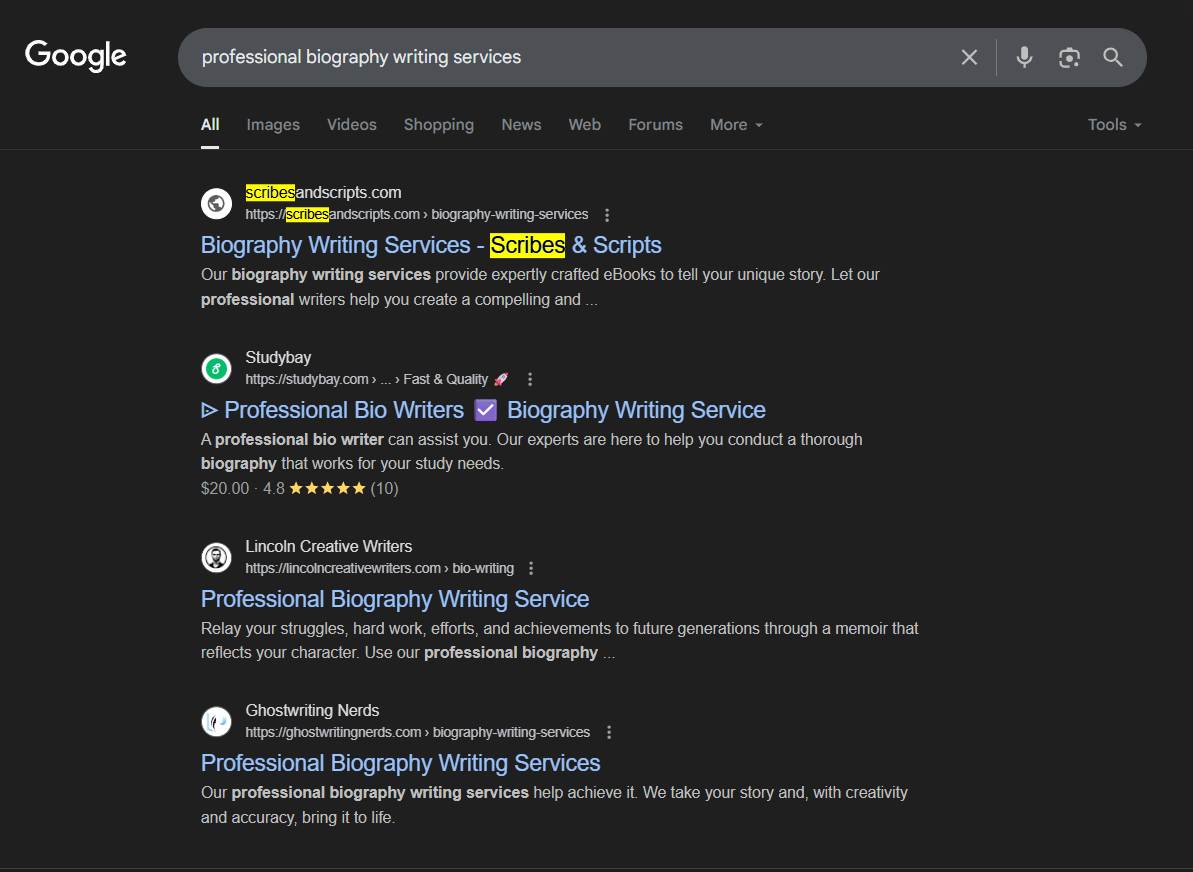
Task: Switch to the News tab
Action: [521, 124]
